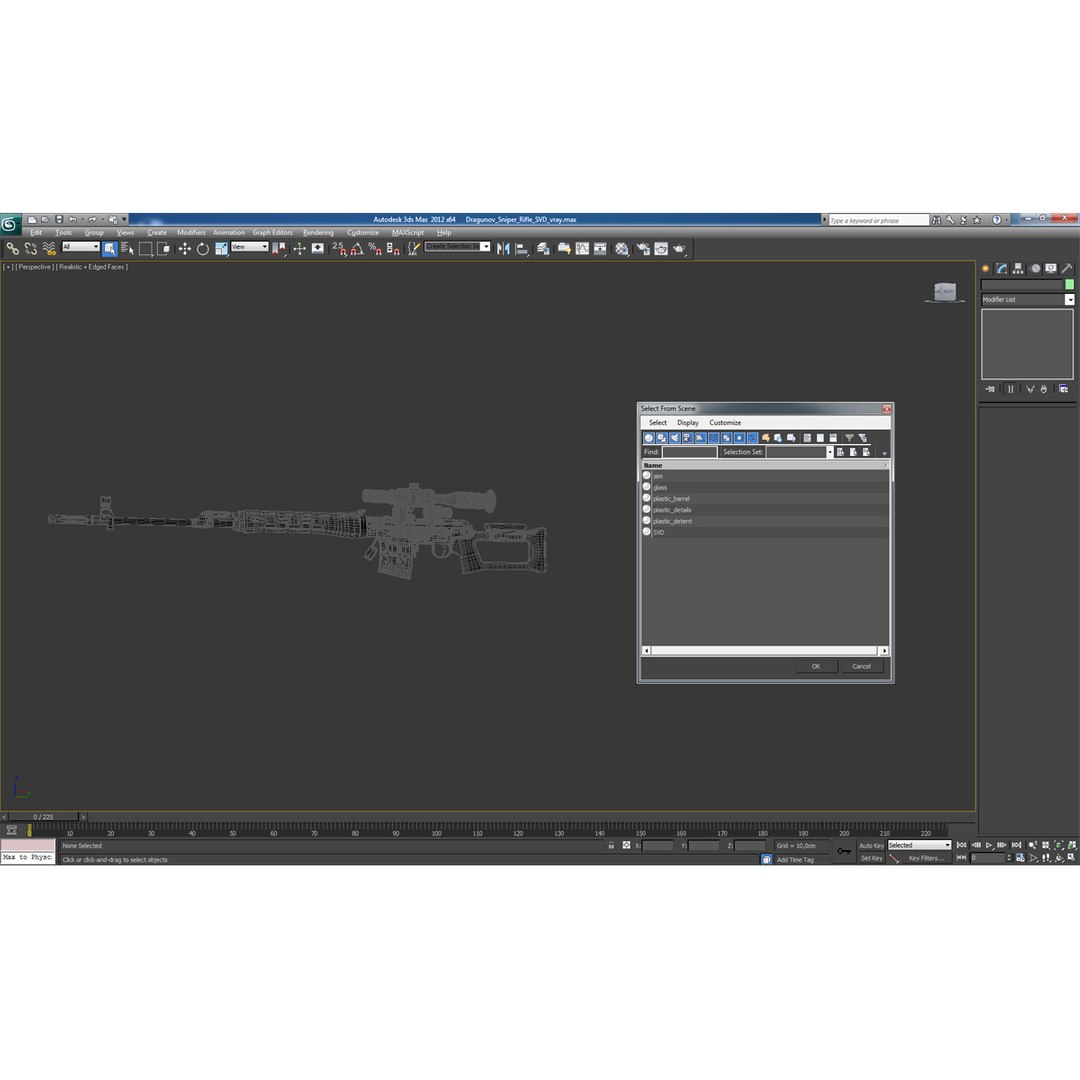This screenshot has height=1080, width=1080.
Task: Activate the Select and Rotate tool
Action: 202,249
